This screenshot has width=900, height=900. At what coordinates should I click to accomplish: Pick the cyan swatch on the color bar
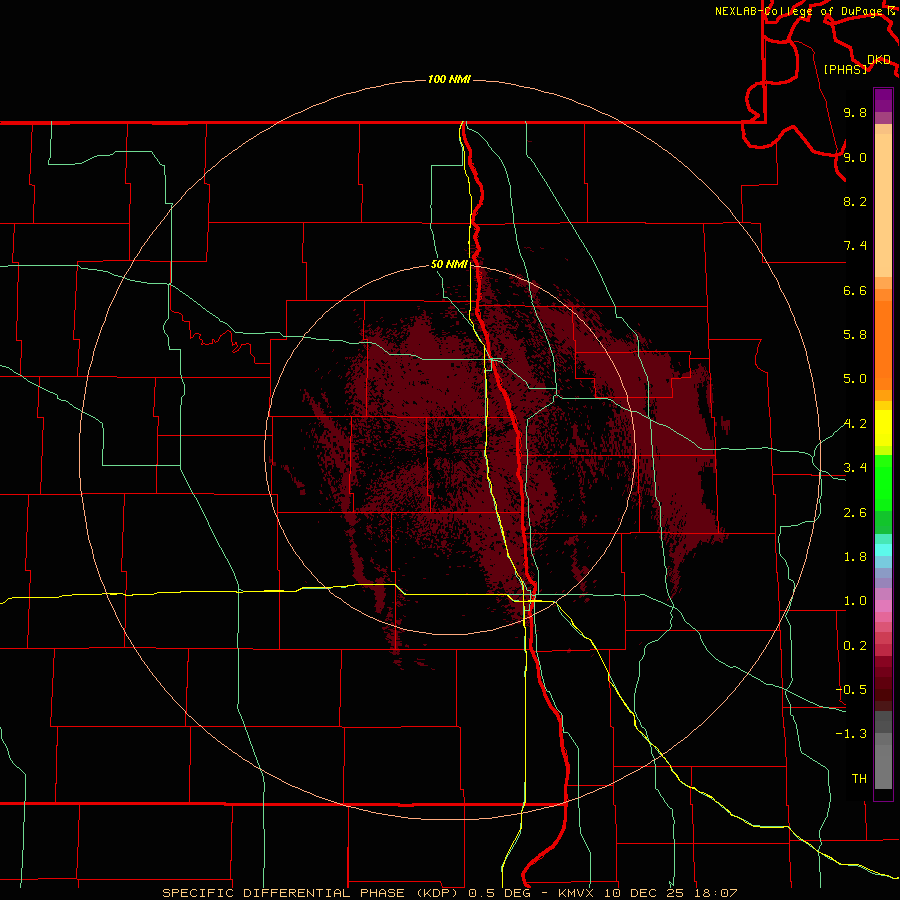(883, 549)
